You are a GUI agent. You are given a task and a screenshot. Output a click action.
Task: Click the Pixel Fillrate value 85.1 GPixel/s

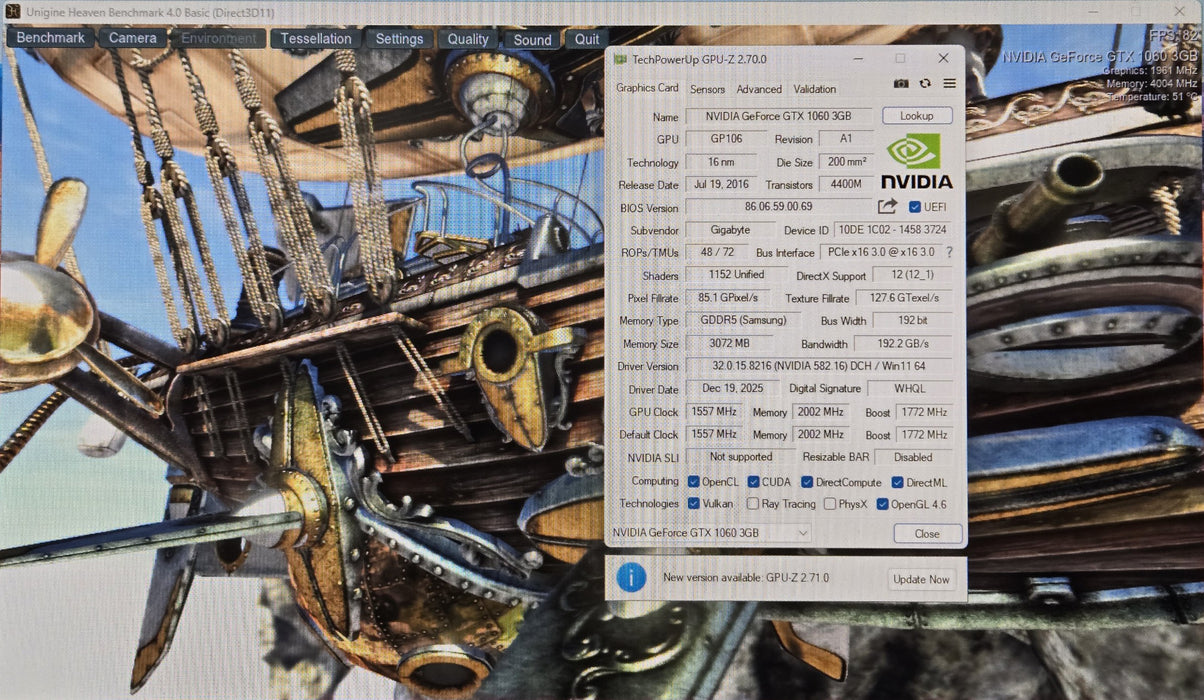coord(727,298)
